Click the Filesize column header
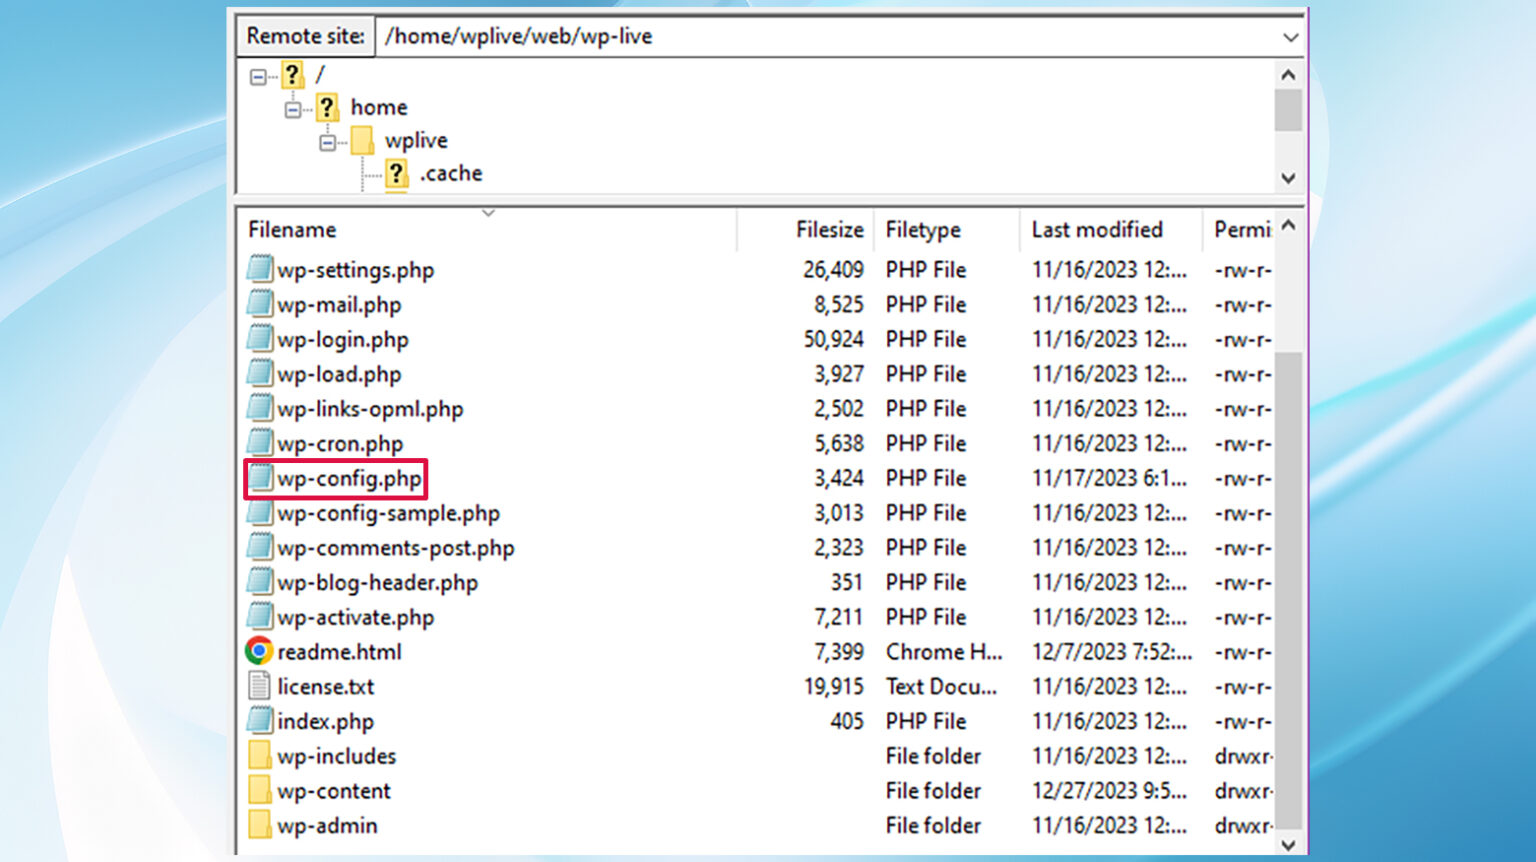1536x862 pixels. pos(829,229)
